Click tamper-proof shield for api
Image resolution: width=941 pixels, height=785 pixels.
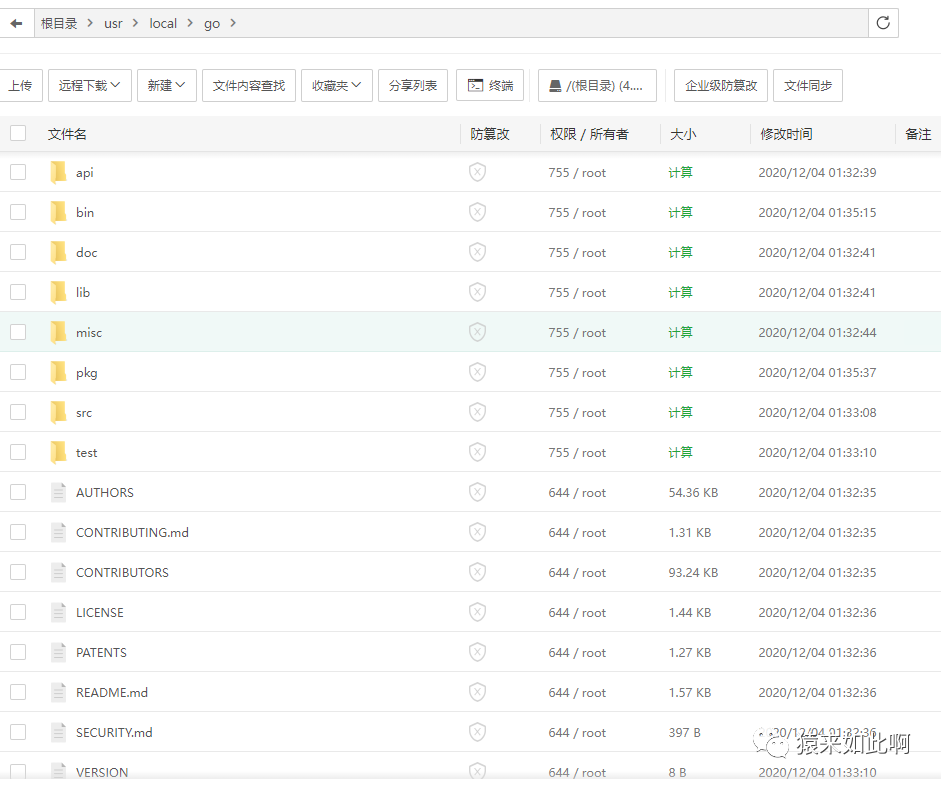pyautogui.click(x=477, y=172)
